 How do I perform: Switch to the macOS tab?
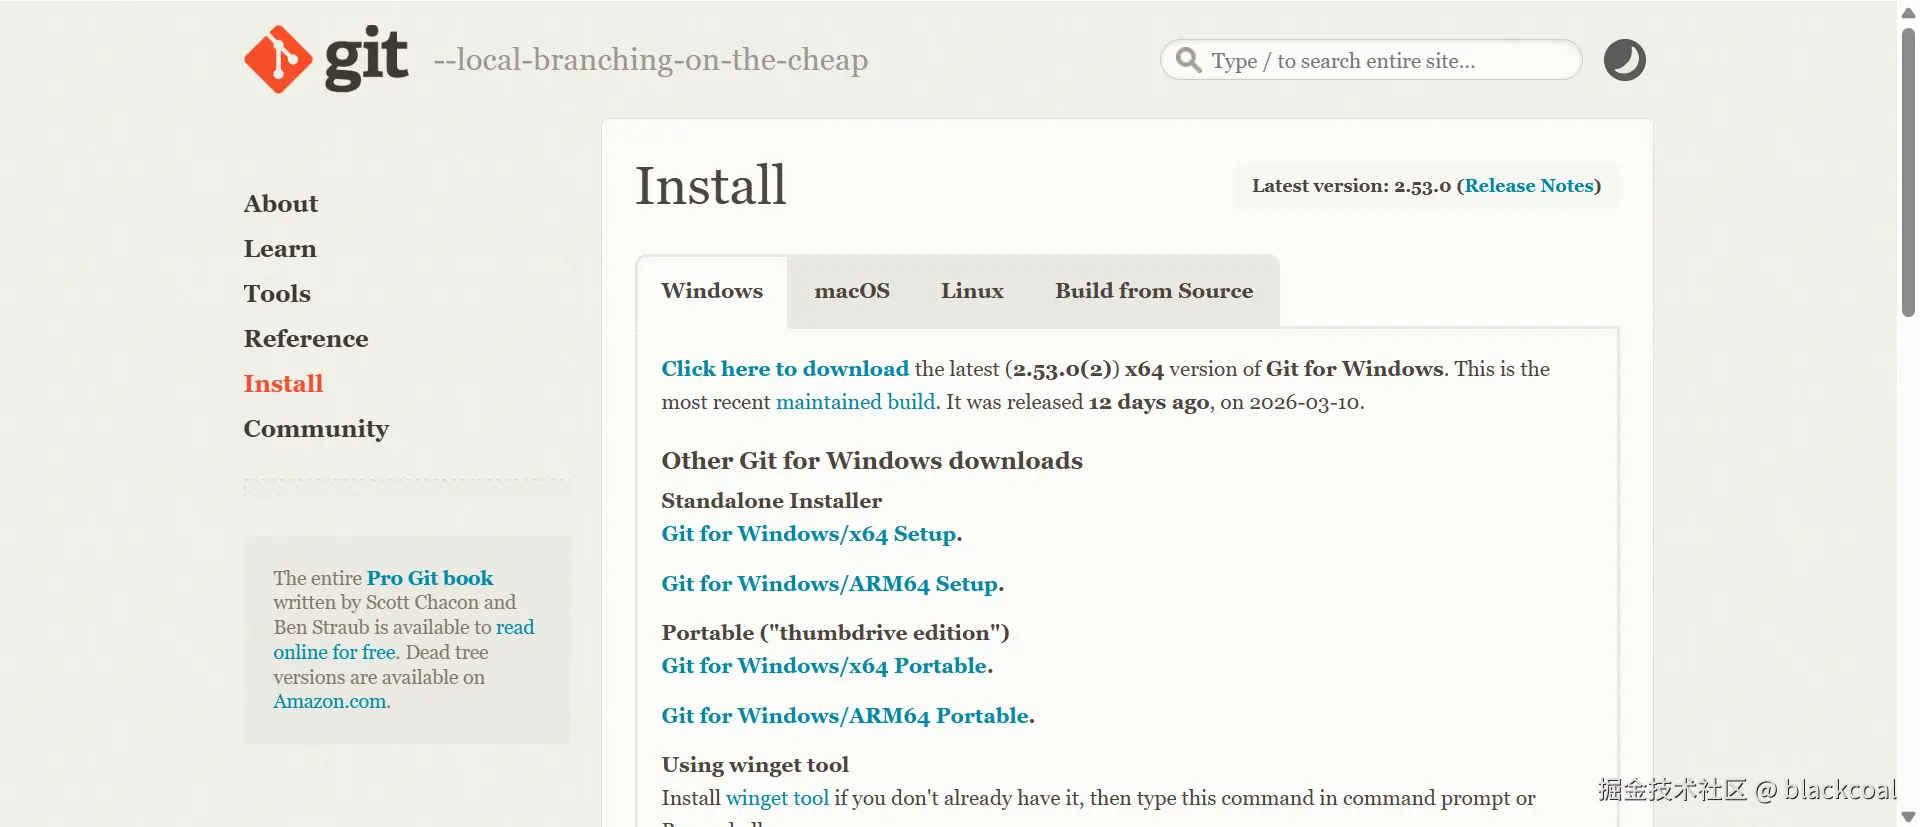pos(852,291)
